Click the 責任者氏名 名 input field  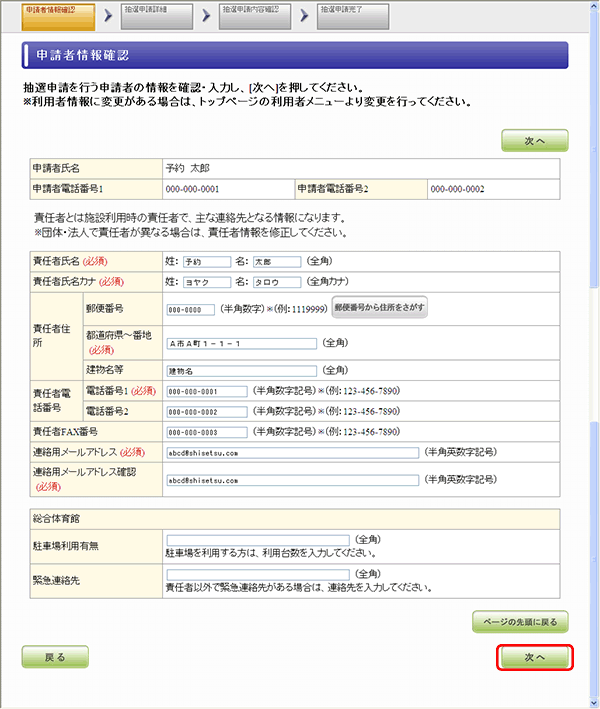tap(277, 262)
